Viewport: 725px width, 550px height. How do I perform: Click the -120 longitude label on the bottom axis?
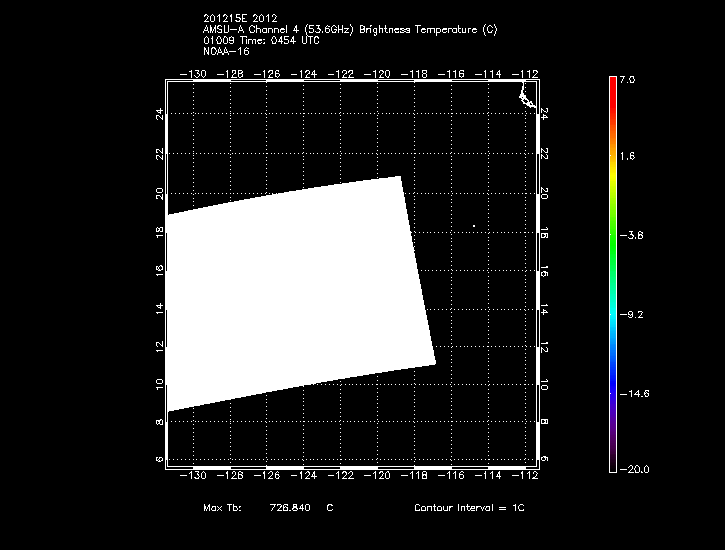click(x=379, y=476)
